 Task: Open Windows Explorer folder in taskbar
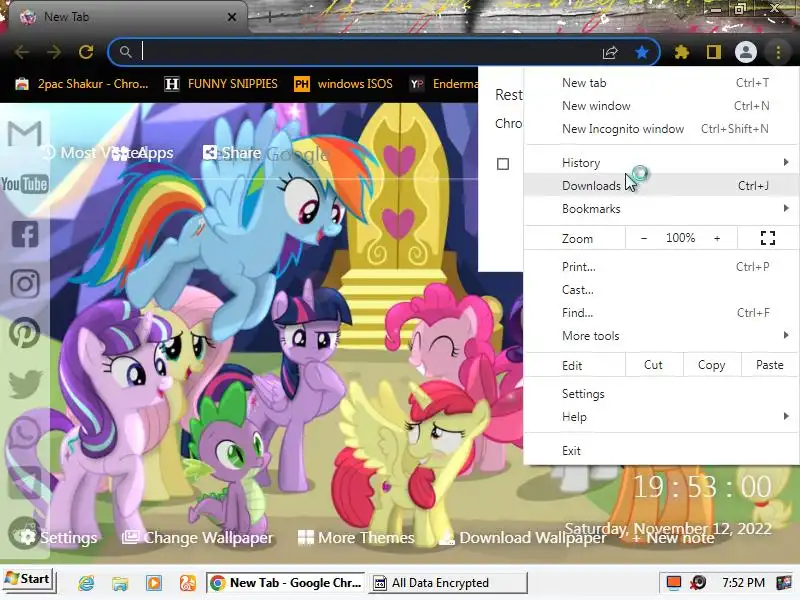120,583
